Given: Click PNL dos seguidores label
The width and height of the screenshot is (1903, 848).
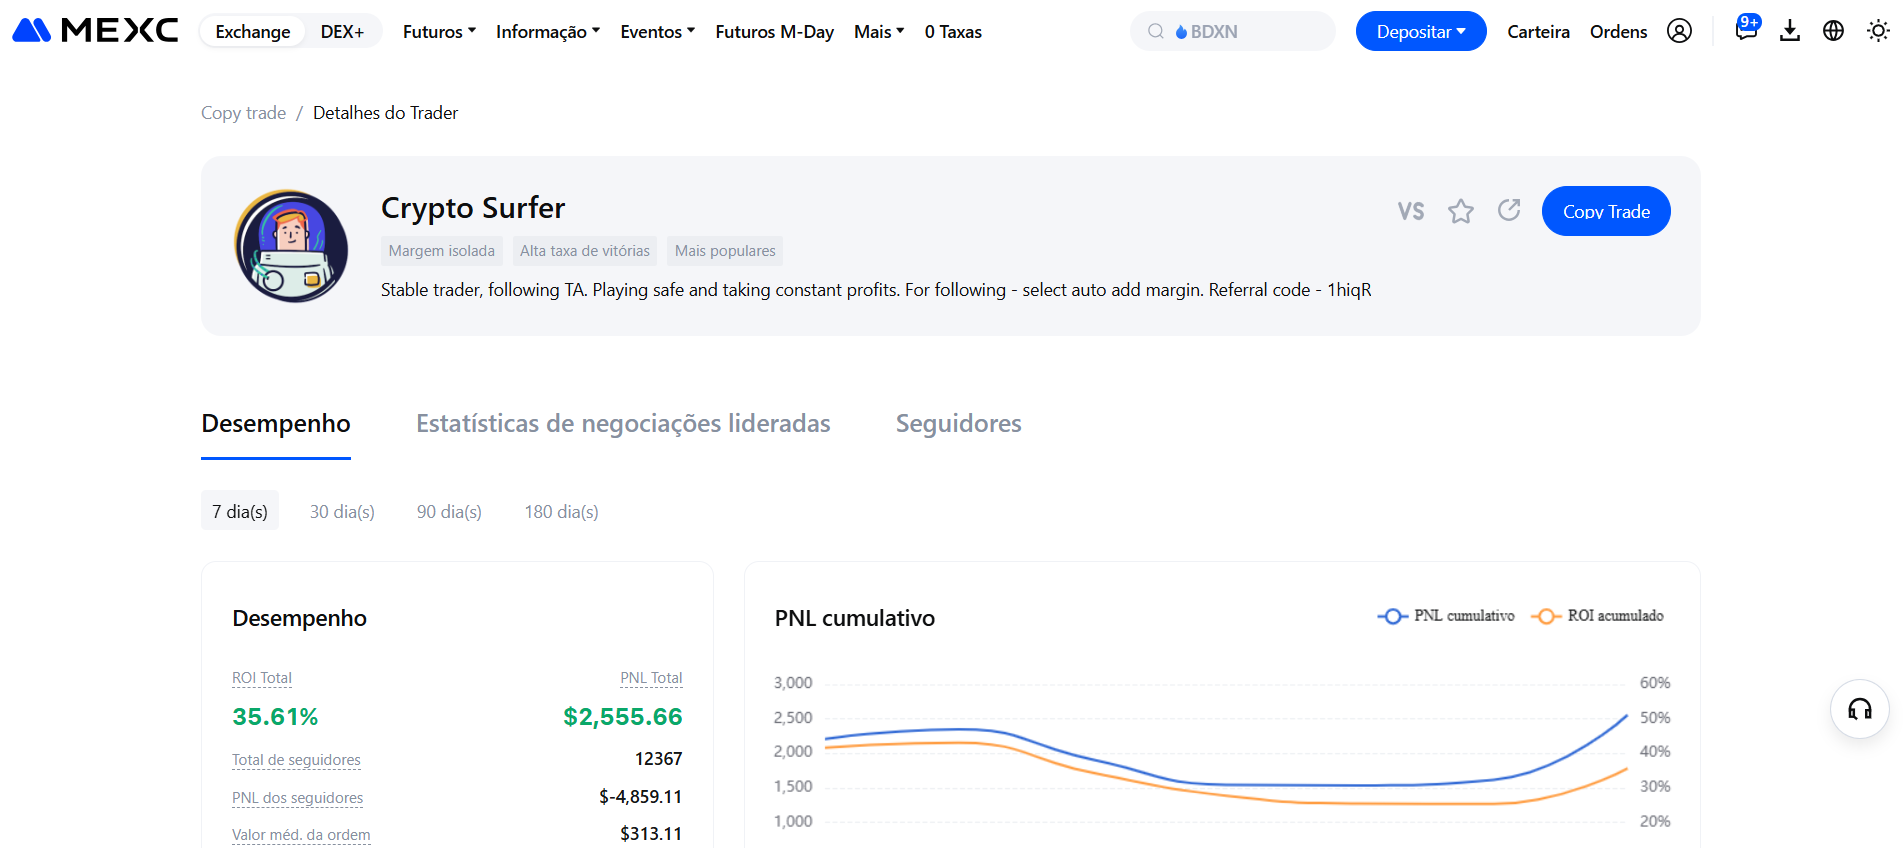Looking at the screenshot, I should 297,798.
